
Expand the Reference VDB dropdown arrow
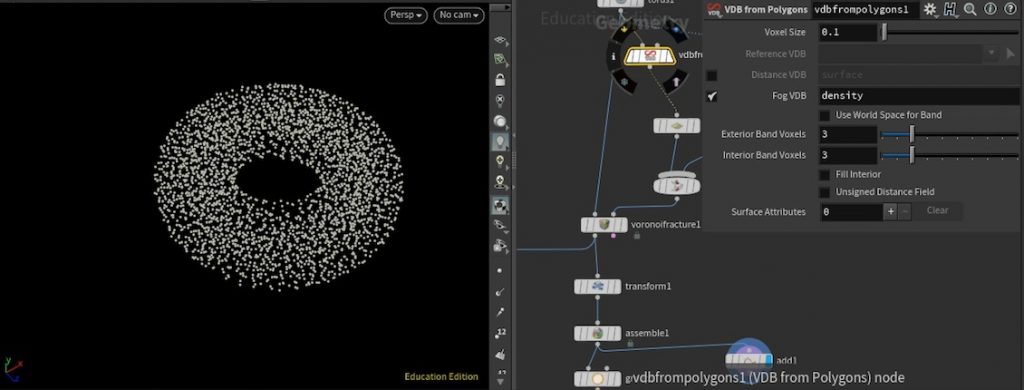pos(991,54)
